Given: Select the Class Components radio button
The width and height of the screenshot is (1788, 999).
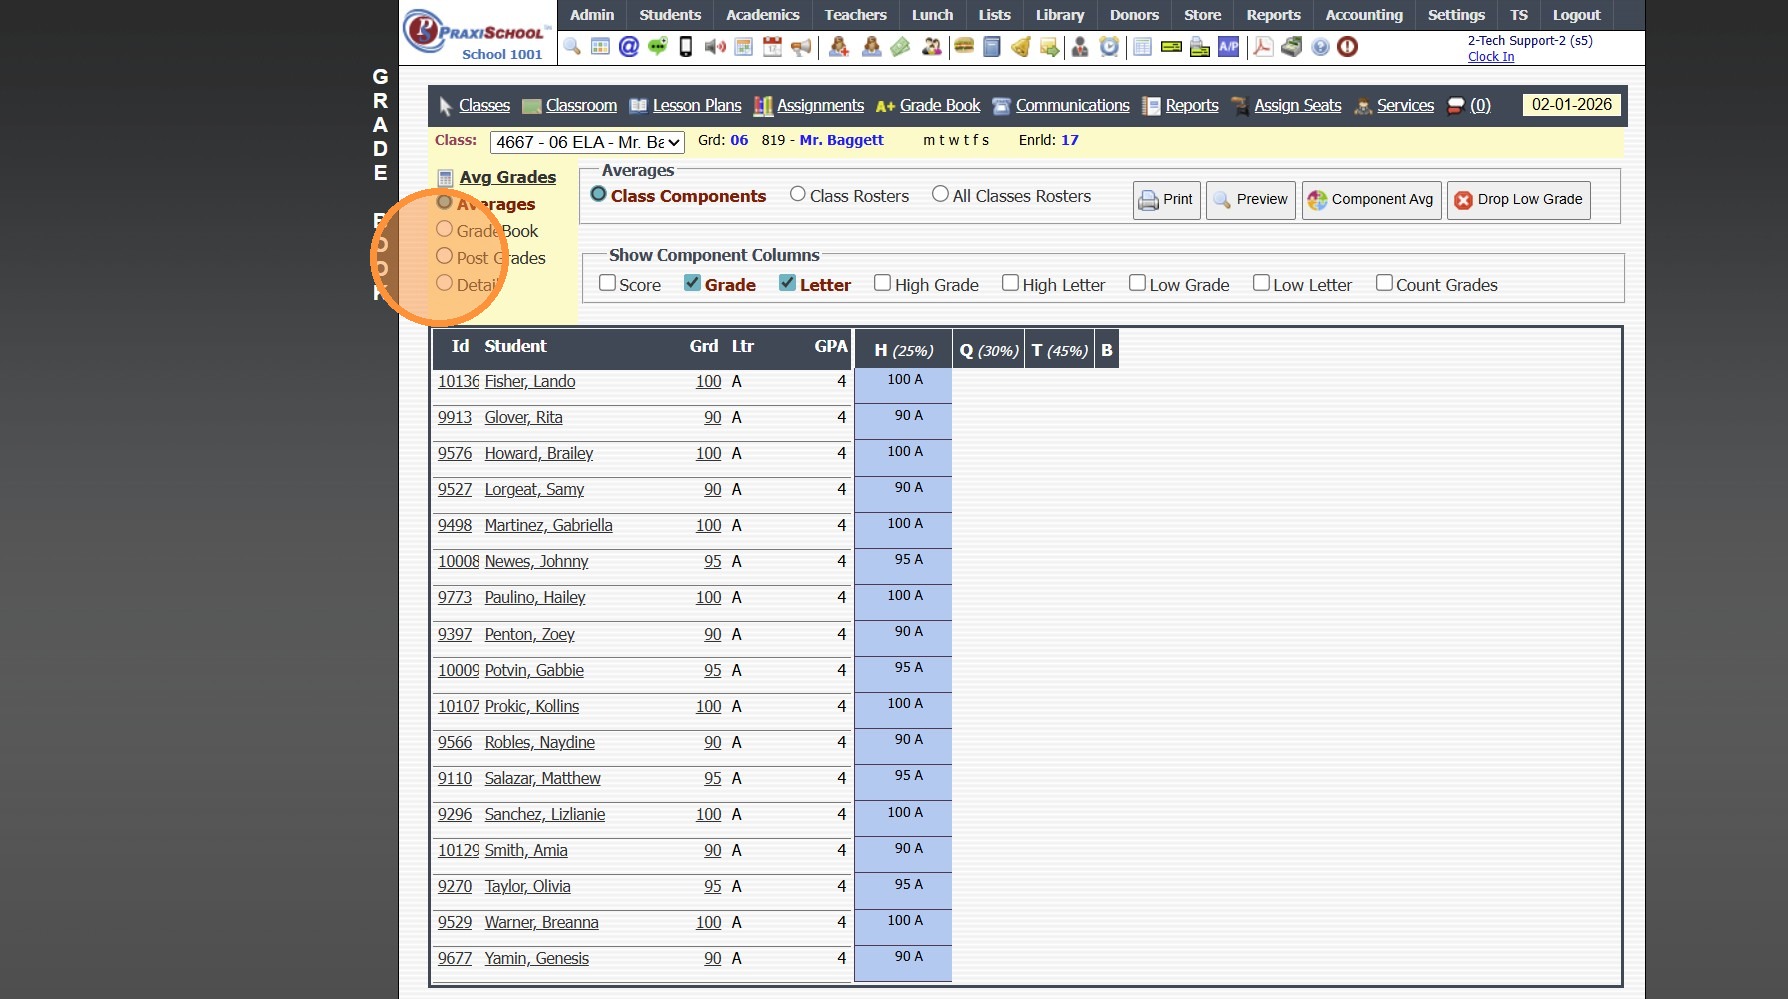Looking at the screenshot, I should coord(598,195).
